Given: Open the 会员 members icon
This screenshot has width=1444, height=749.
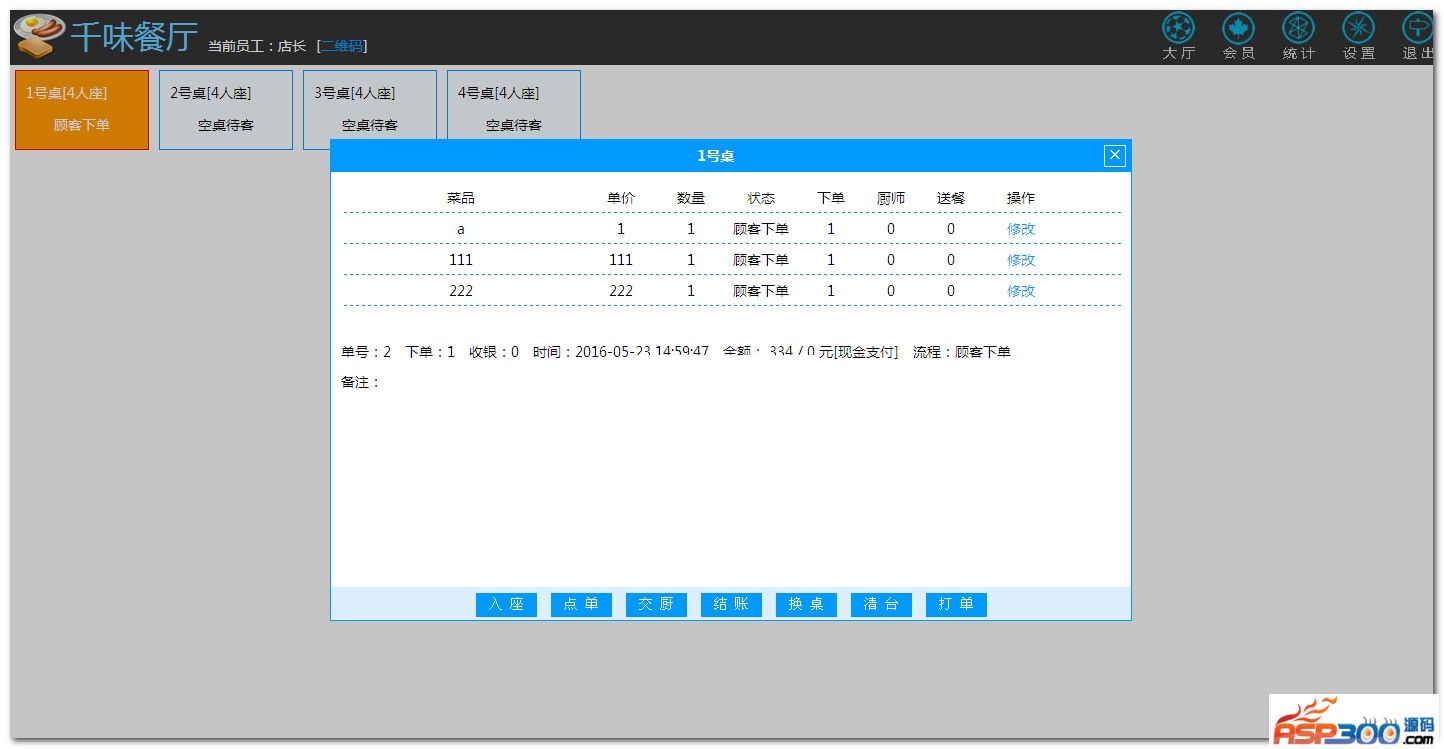Looking at the screenshot, I should pos(1238,36).
